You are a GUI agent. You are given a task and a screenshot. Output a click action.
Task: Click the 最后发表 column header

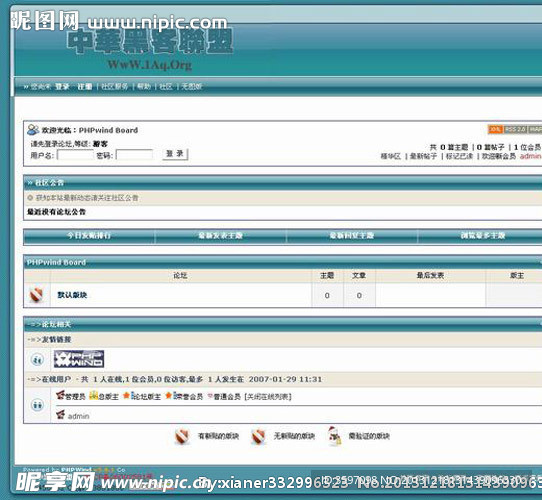[430, 276]
